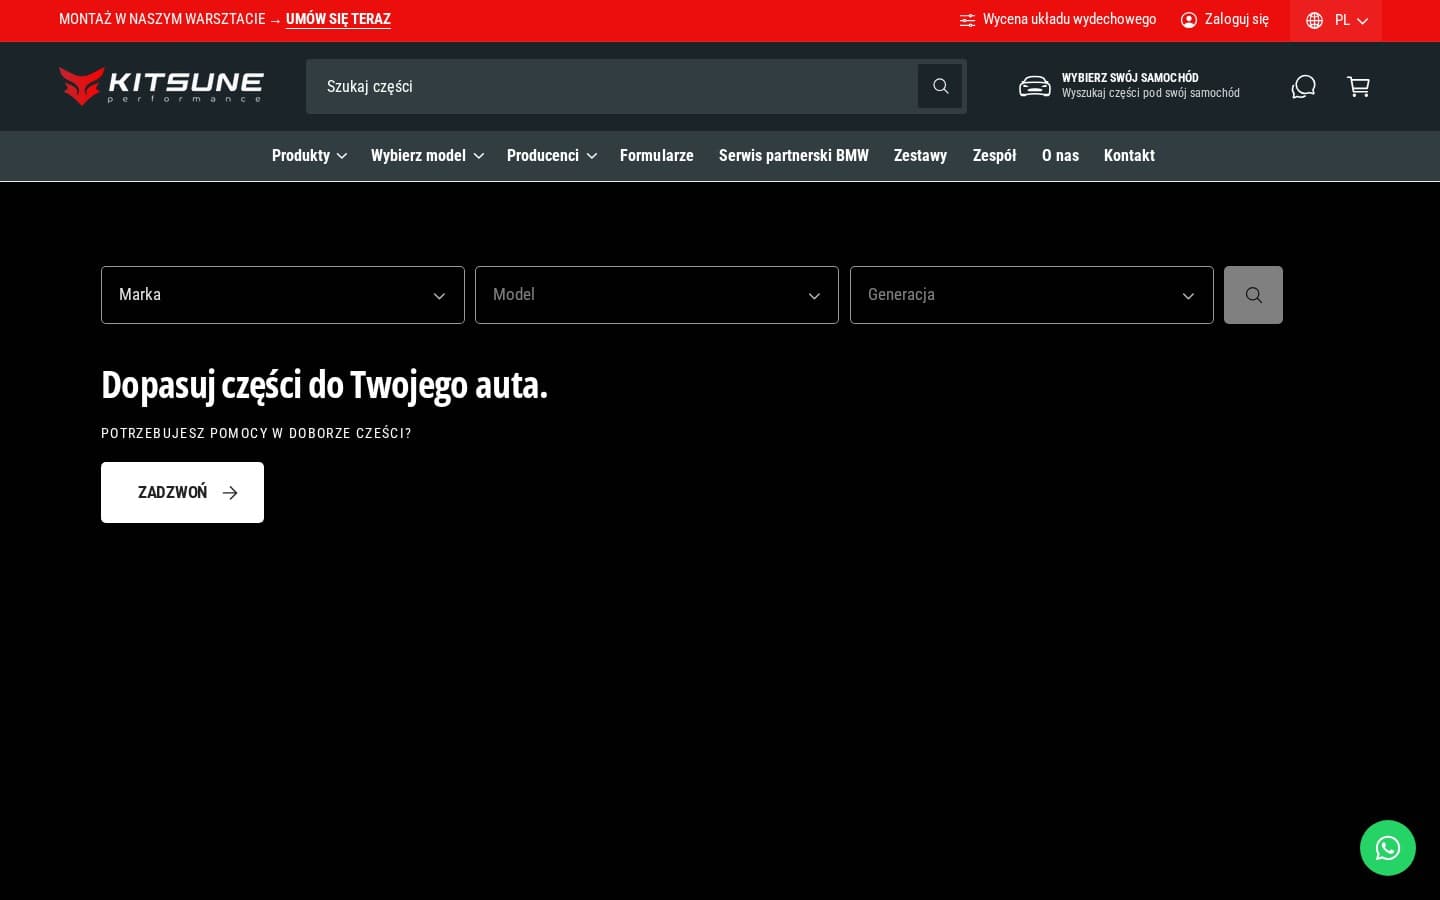1440x900 pixels.
Task: Click the user icon beside Zaloguj się
Action: (x=1188, y=20)
